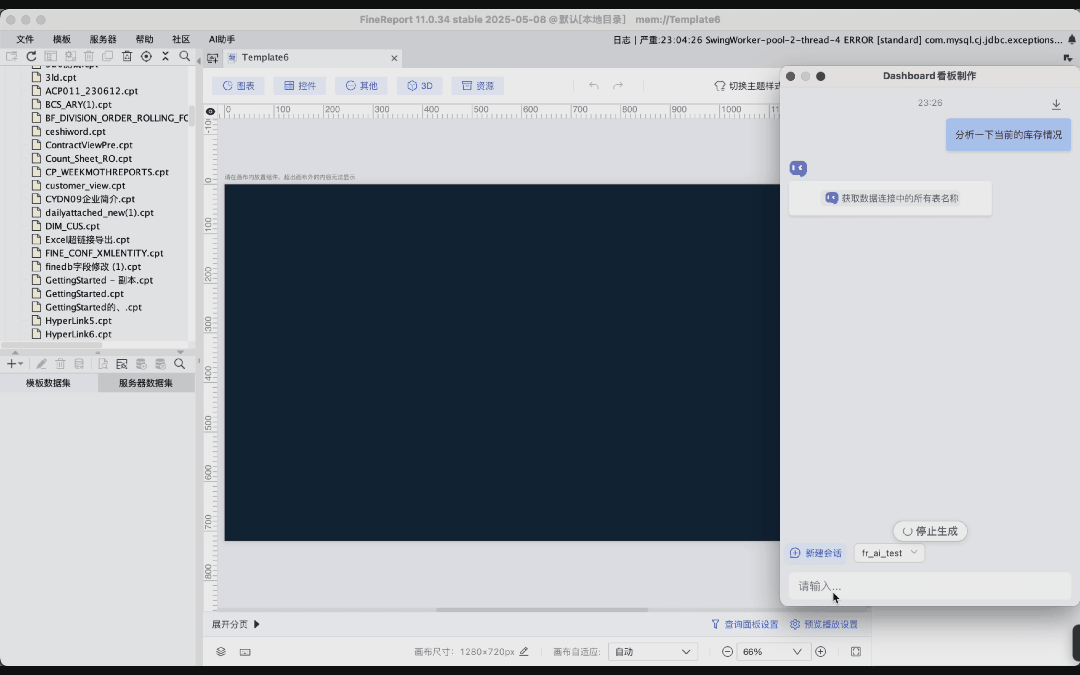
Task: Click the 资源 resources button
Action: [477, 85]
